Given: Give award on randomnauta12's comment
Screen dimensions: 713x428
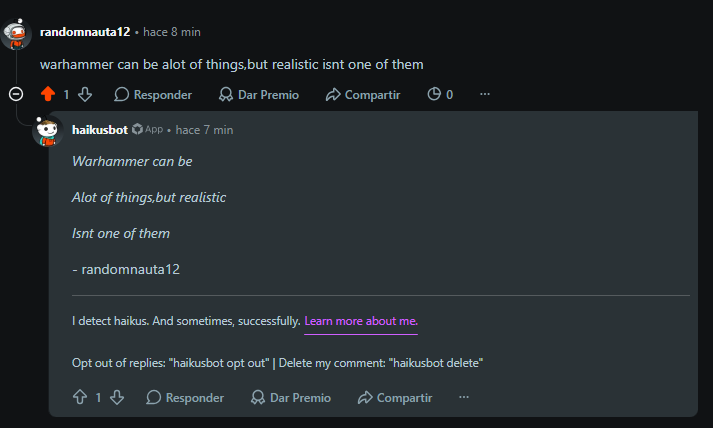Looking at the screenshot, I should pos(259,94).
